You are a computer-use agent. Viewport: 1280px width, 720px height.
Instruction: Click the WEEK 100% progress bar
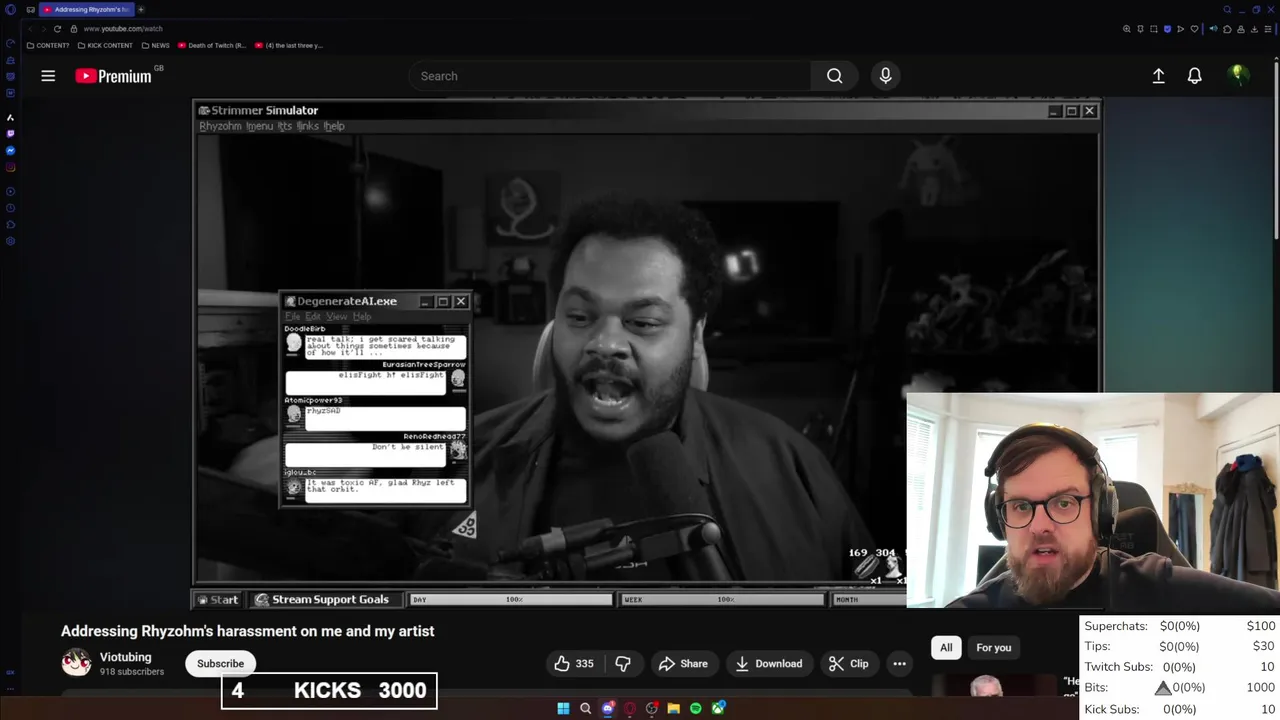[x=723, y=599]
